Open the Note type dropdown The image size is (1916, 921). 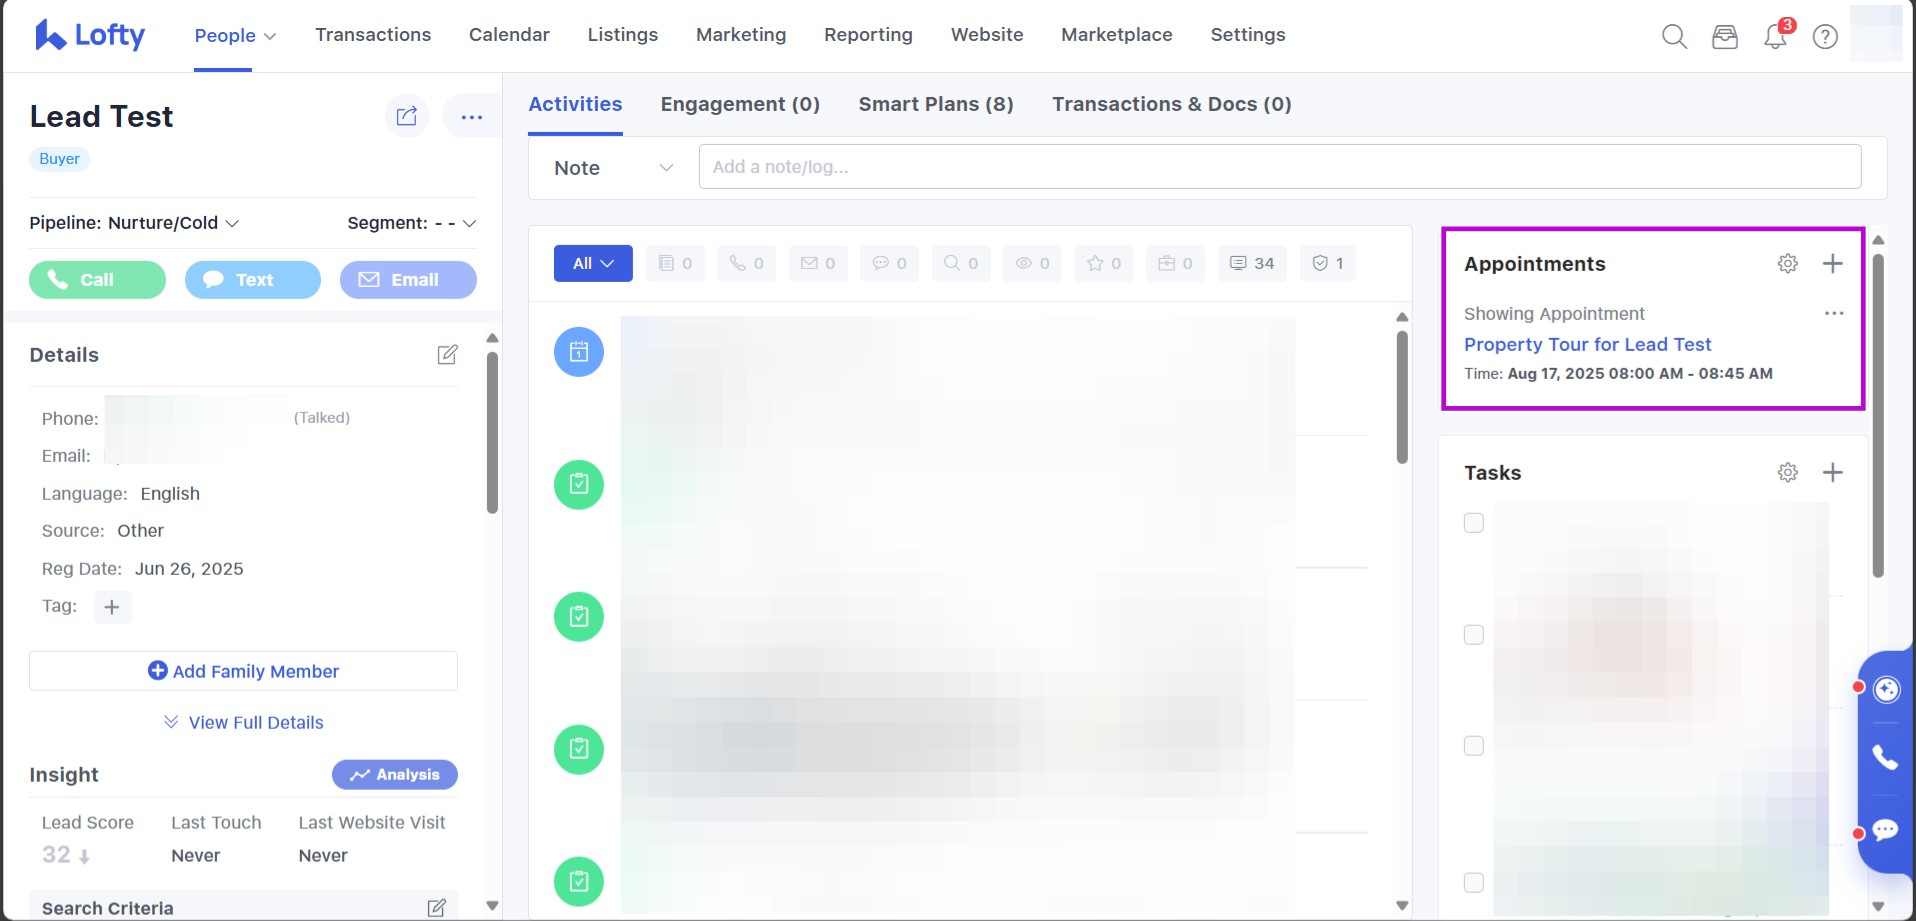[612, 168]
